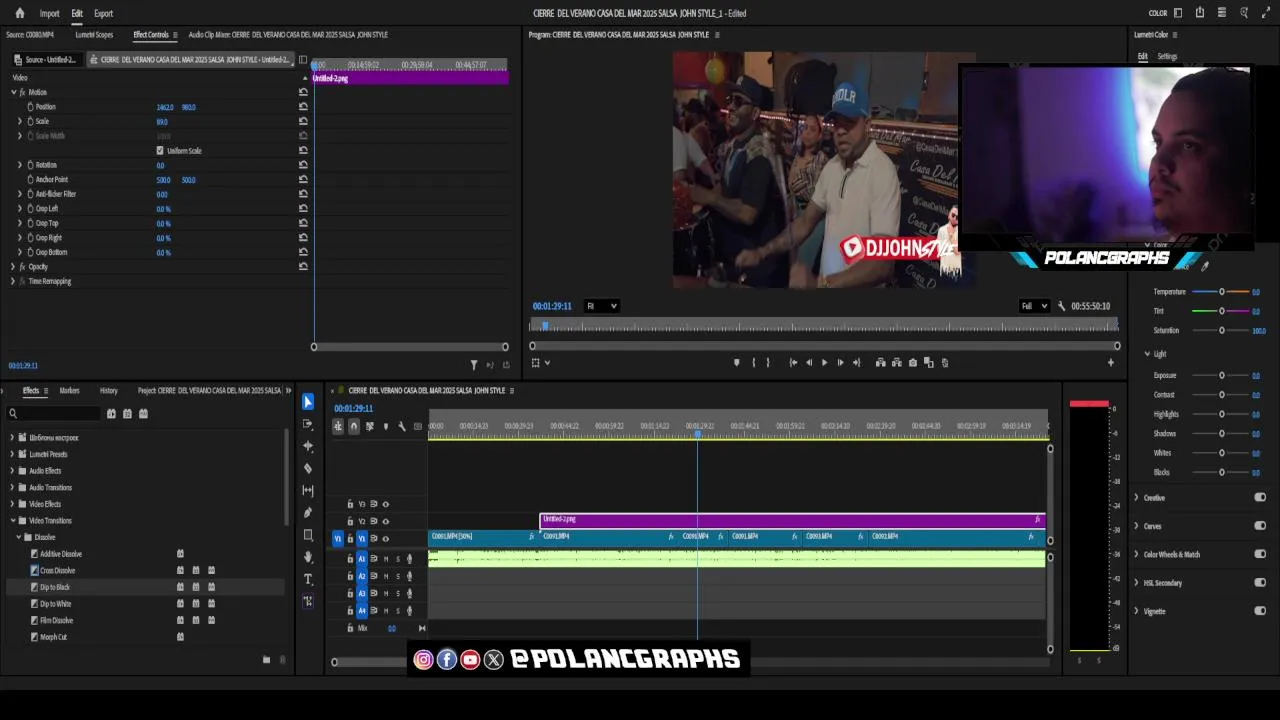The height and width of the screenshot is (720, 1280).
Task: Choose the Ripple Edit tool
Action: pyautogui.click(x=308, y=446)
